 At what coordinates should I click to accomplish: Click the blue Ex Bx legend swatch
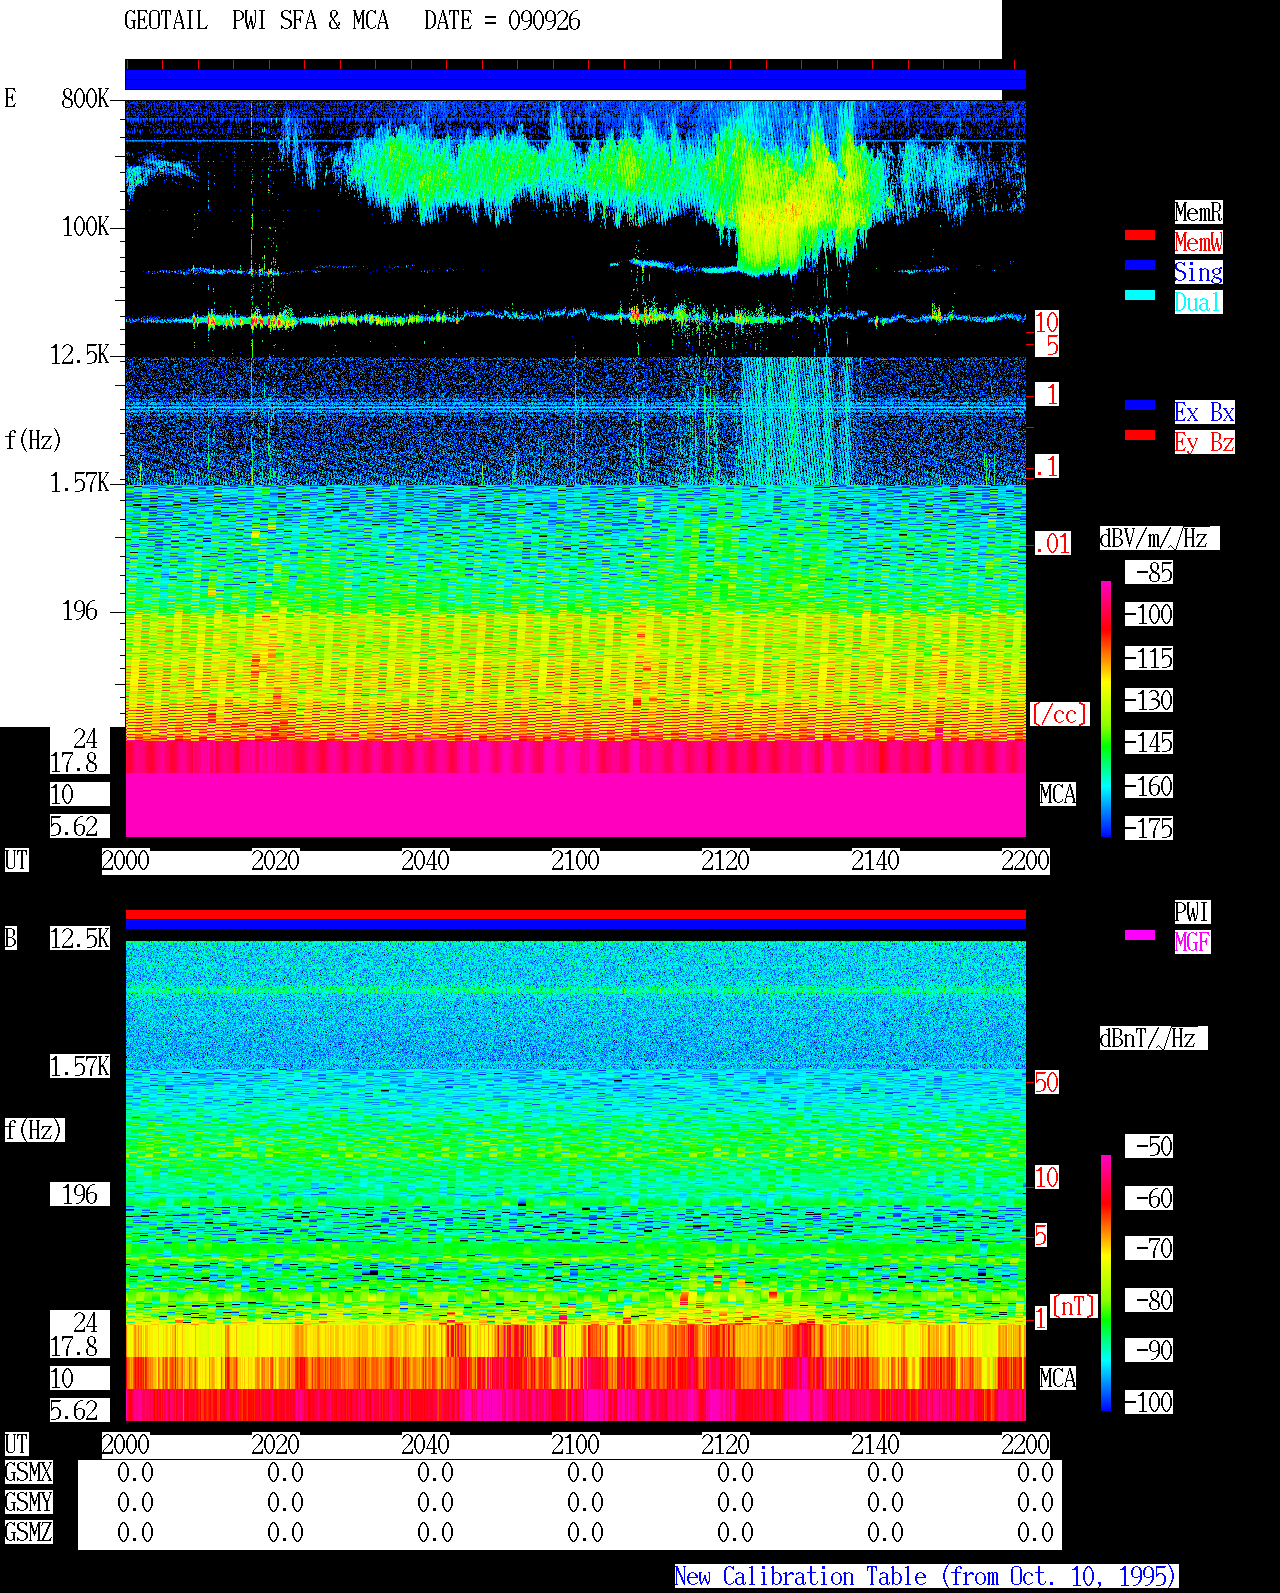(x=1140, y=405)
